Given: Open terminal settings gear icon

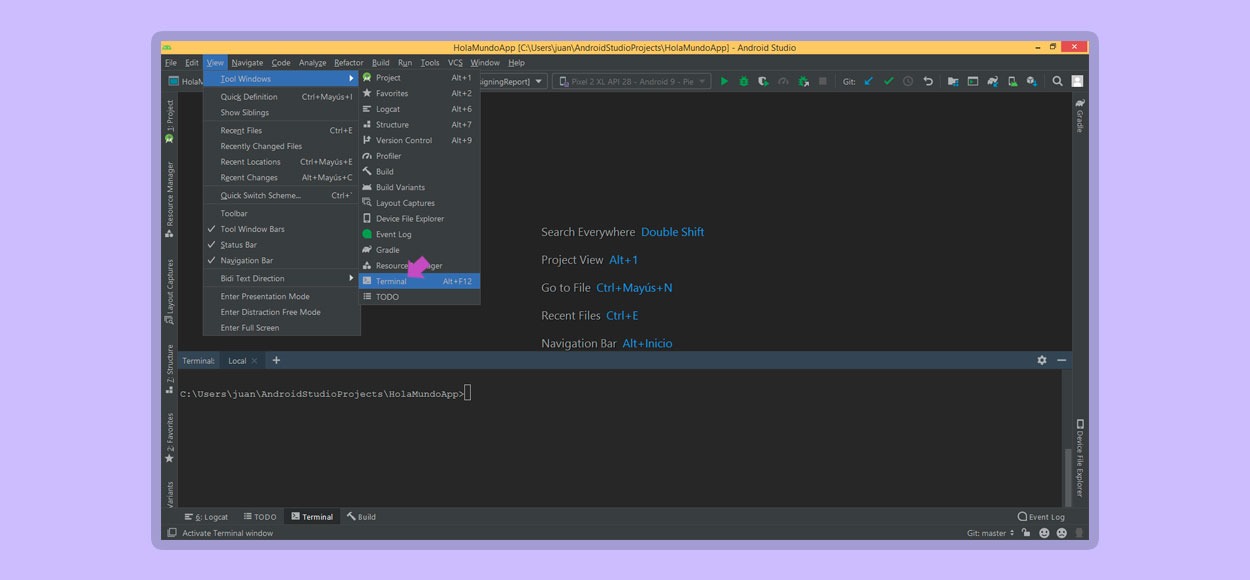Looking at the screenshot, I should point(1042,360).
